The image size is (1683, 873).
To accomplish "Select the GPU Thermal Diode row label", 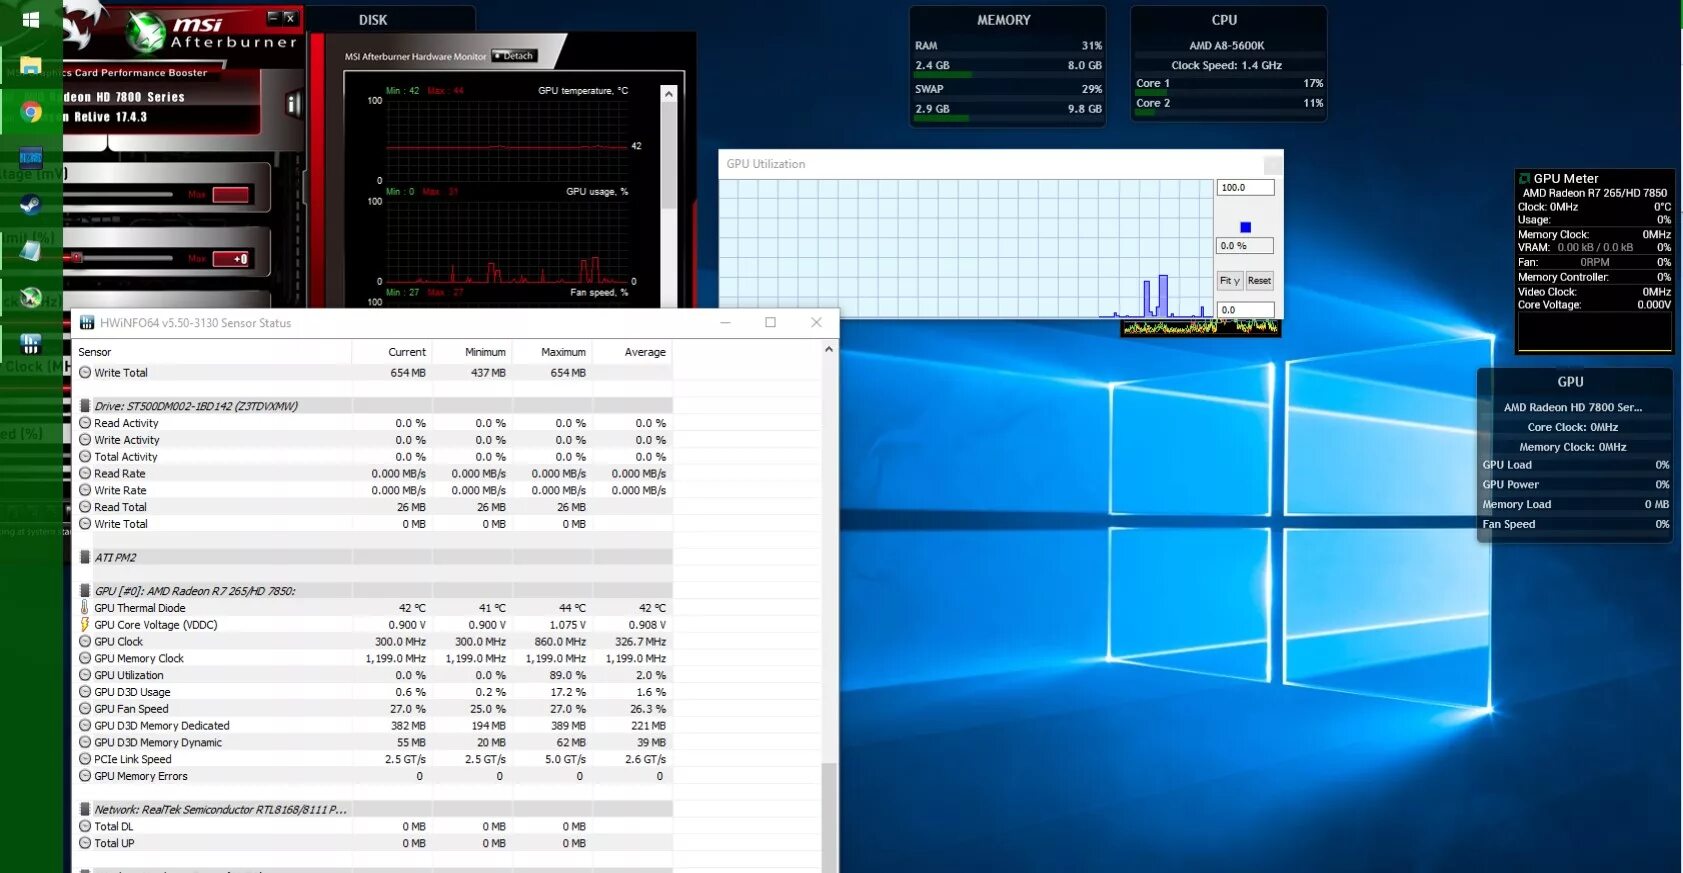I will [140, 608].
